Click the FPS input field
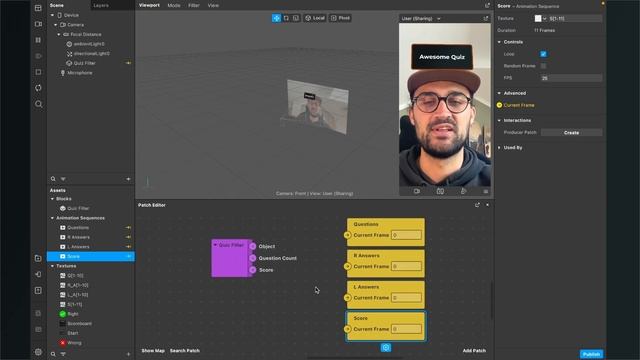This screenshot has height=360, width=640. coord(571,78)
